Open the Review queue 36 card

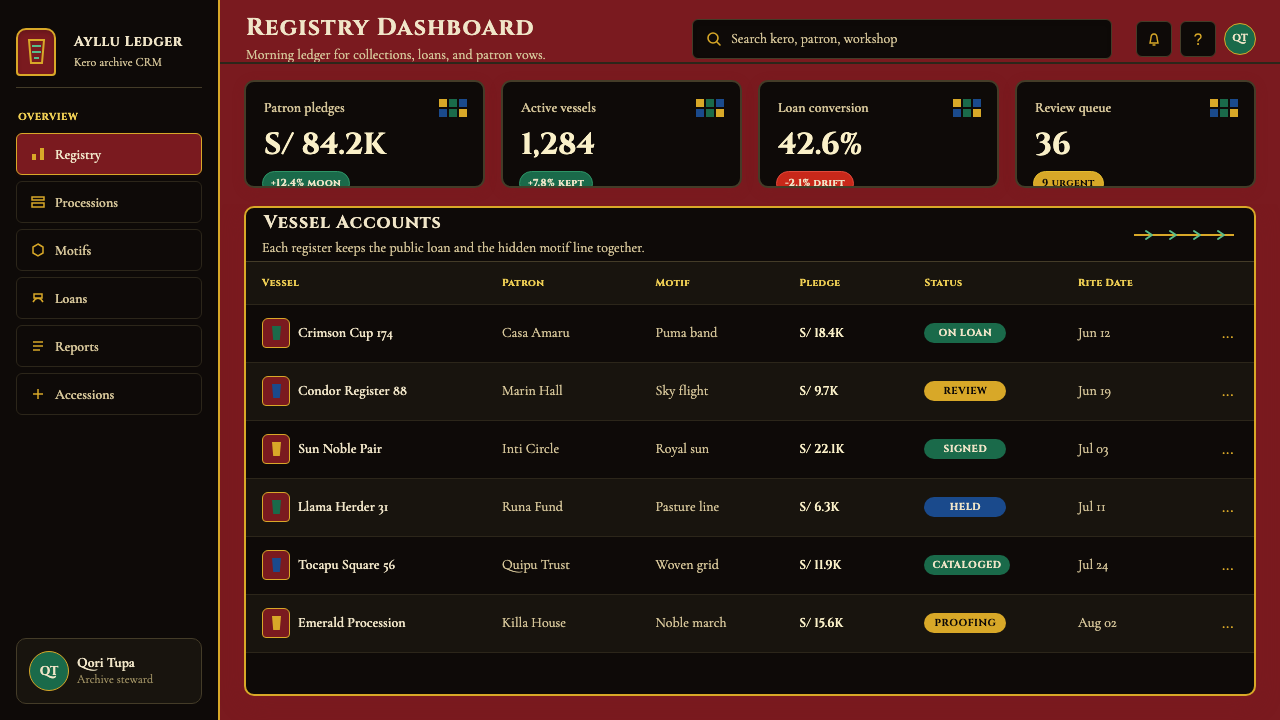click(x=1136, y=134)
